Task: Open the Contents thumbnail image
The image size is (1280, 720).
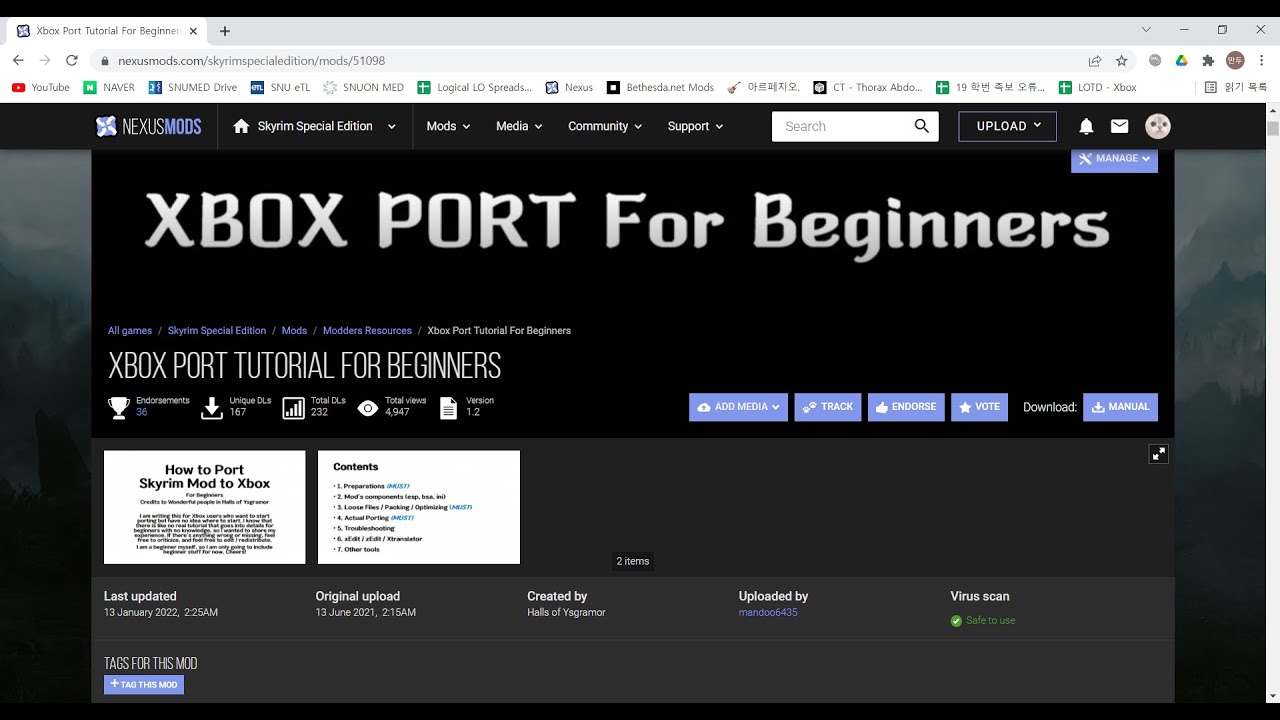Action: pyautogui.click(x=419, y=507)
